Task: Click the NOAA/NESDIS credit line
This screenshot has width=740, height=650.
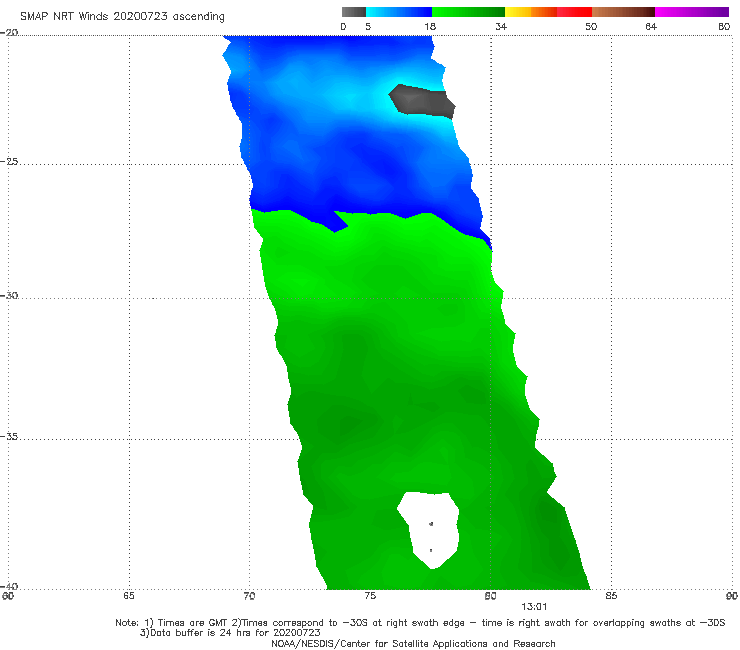Action: coord(413,643)
